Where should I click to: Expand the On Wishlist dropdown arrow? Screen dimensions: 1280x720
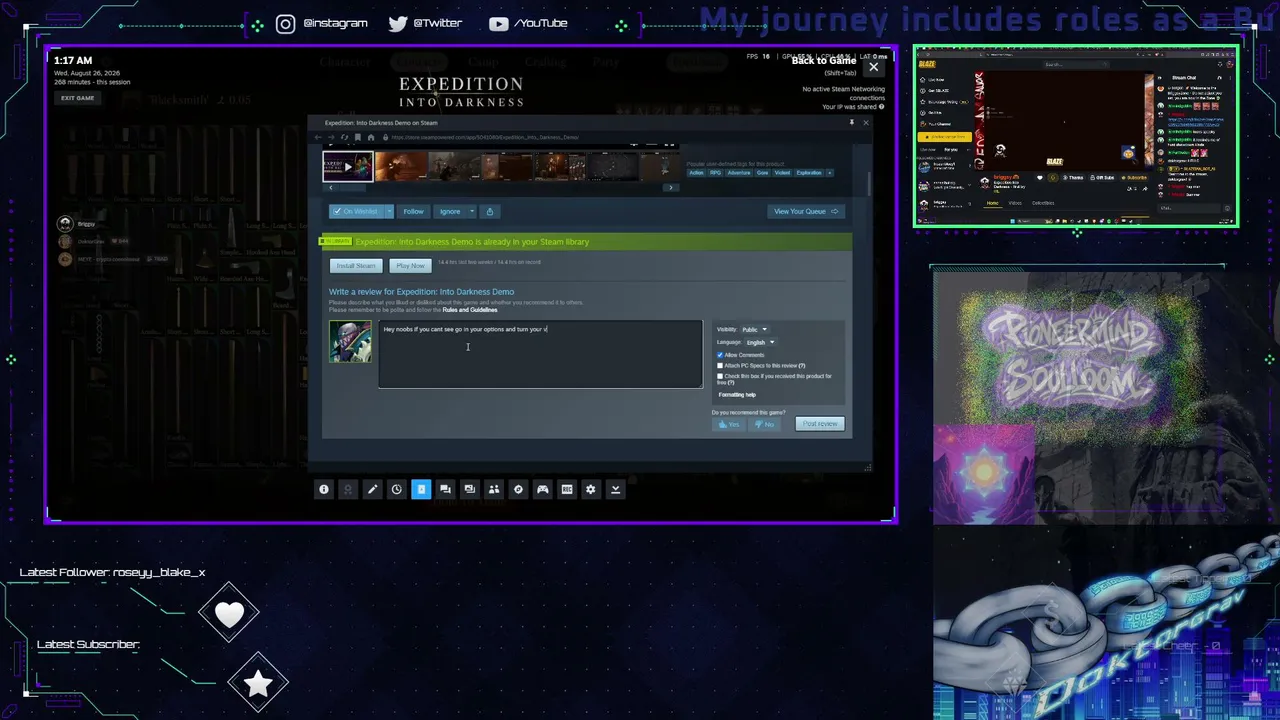388,211
